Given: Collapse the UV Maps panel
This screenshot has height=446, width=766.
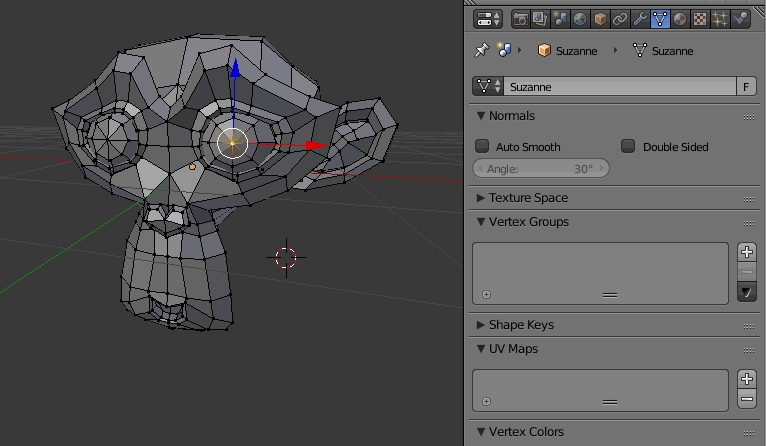Looking at the screenshot, I should (481, 349).
